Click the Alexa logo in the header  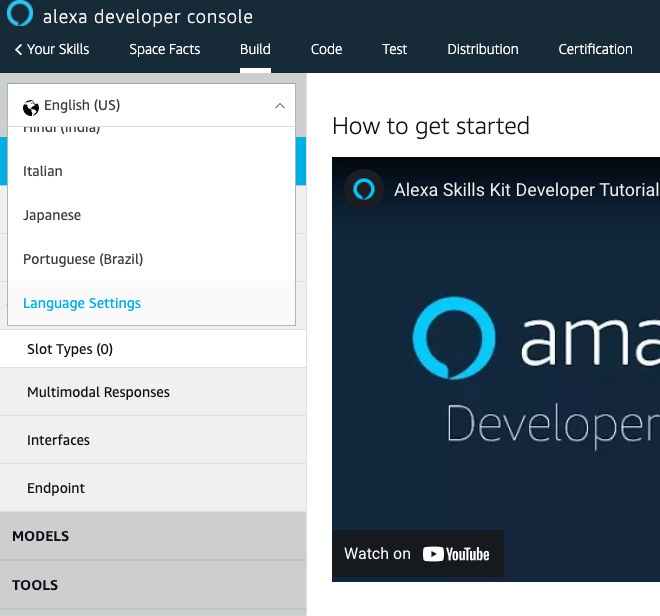tap(20, 15)
